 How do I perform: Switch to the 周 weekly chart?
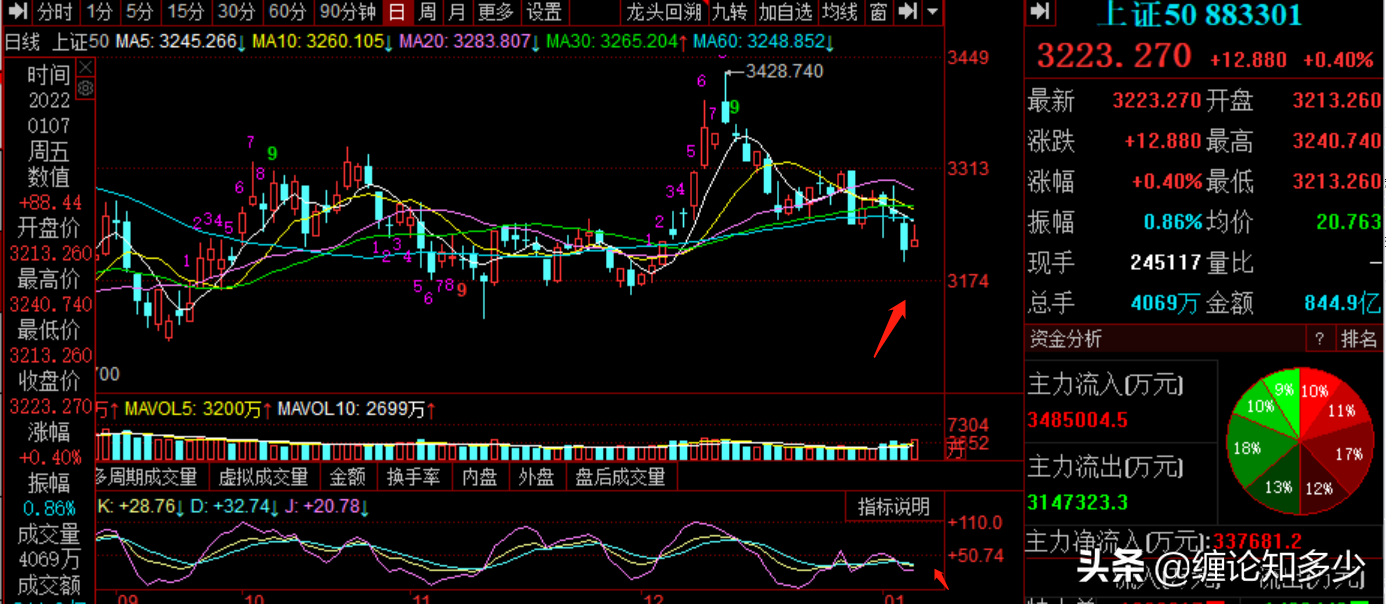click(x=427, y=12)
